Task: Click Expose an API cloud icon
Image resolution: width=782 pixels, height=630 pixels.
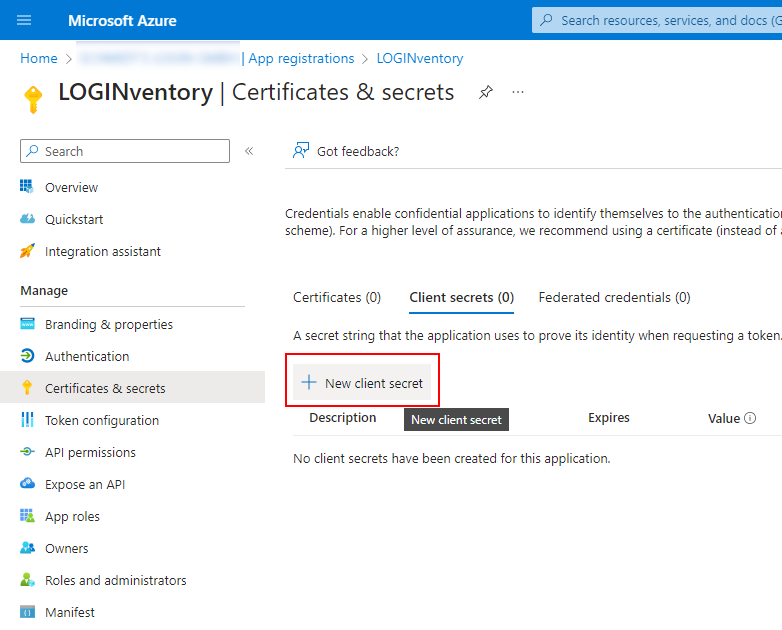Action: [27, 483]
